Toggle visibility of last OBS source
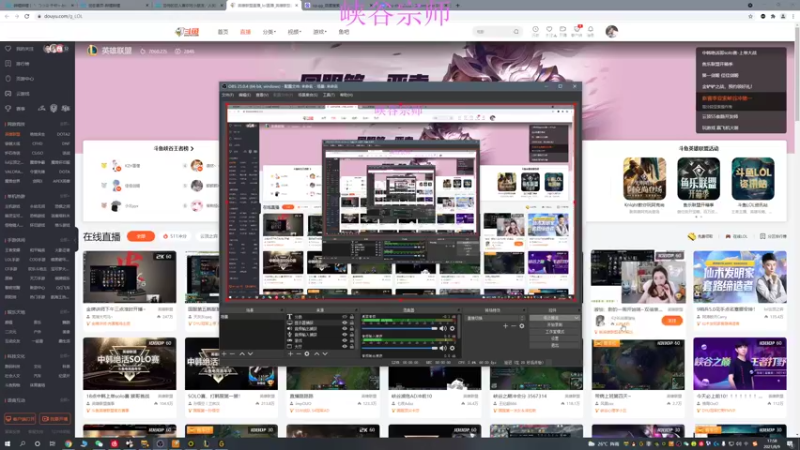This screenshot has height=450, width=800. 344,346
